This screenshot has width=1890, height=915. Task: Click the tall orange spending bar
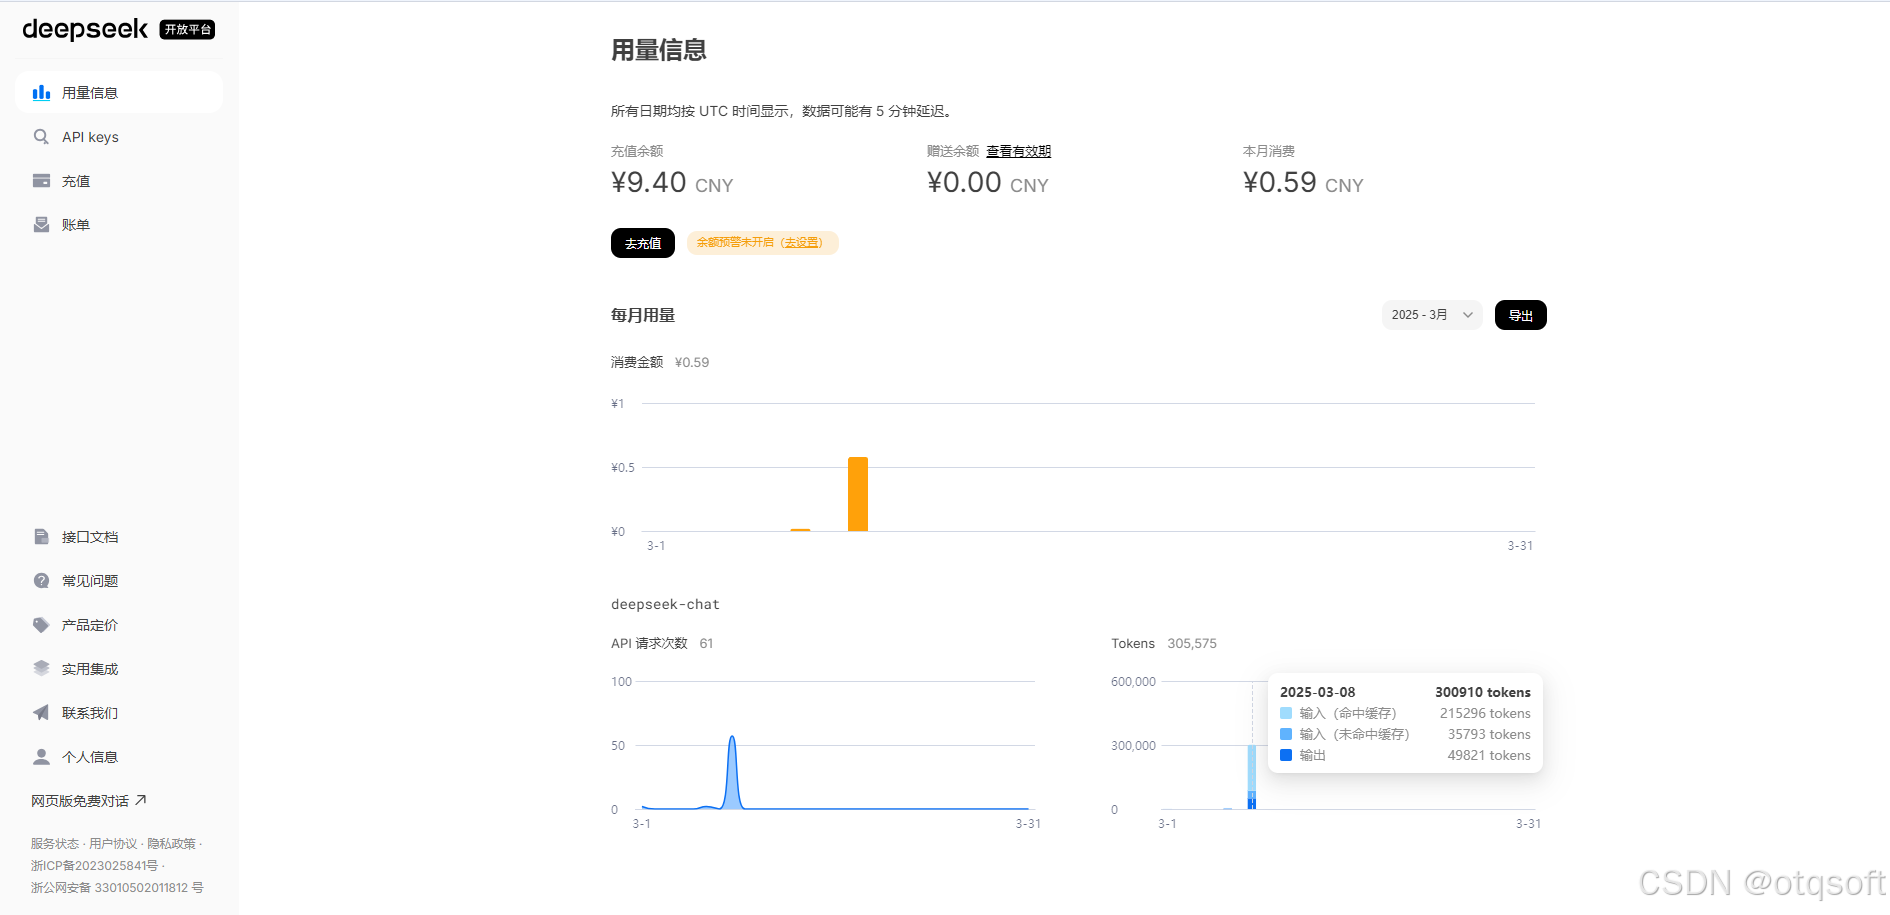tap(858, 494)
